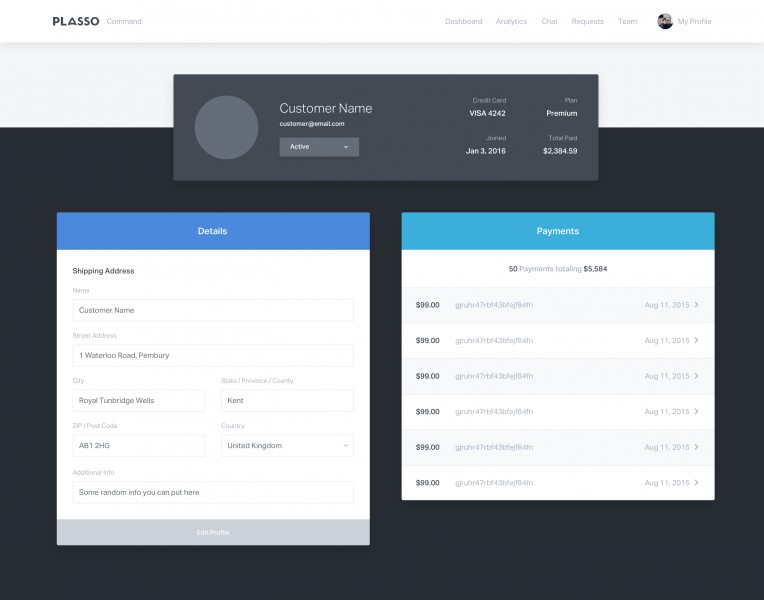Image resolution: width=764 pixels, height=600 pixels.
Task: Click the Details panel header
Action: click(213, 231)
